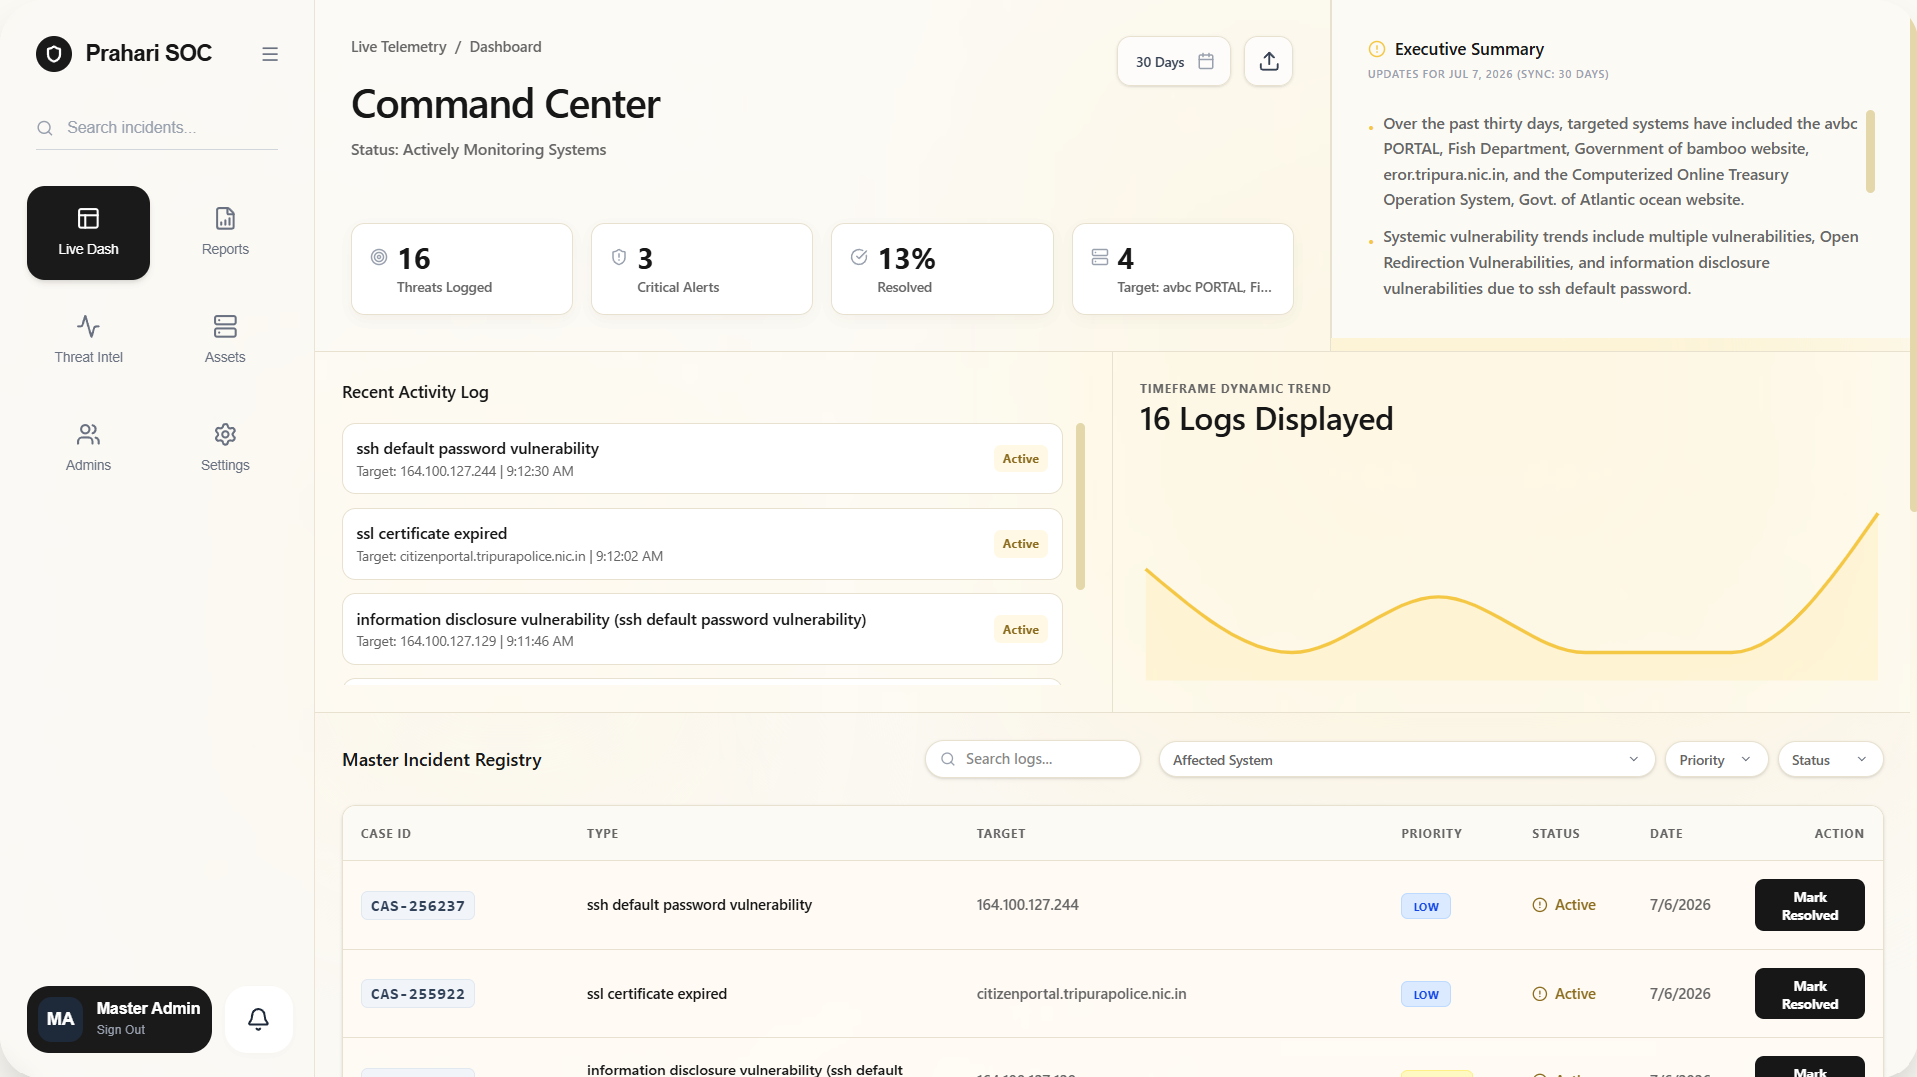The image size is (1917, 1077).
Task: Sort by TARGET column header
Action: tap(1001, 833)
